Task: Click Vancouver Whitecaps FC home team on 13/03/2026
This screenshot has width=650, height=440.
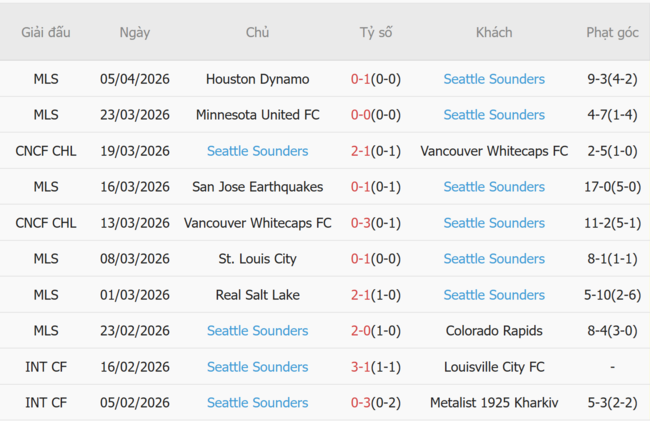Action: pyautogui.click(x=257, y=223)
